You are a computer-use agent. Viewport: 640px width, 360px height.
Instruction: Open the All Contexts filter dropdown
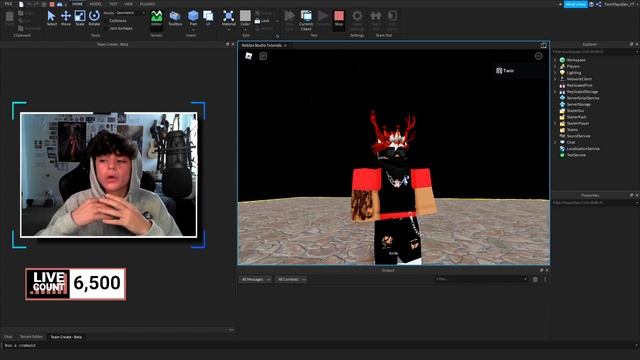[291, 280]
